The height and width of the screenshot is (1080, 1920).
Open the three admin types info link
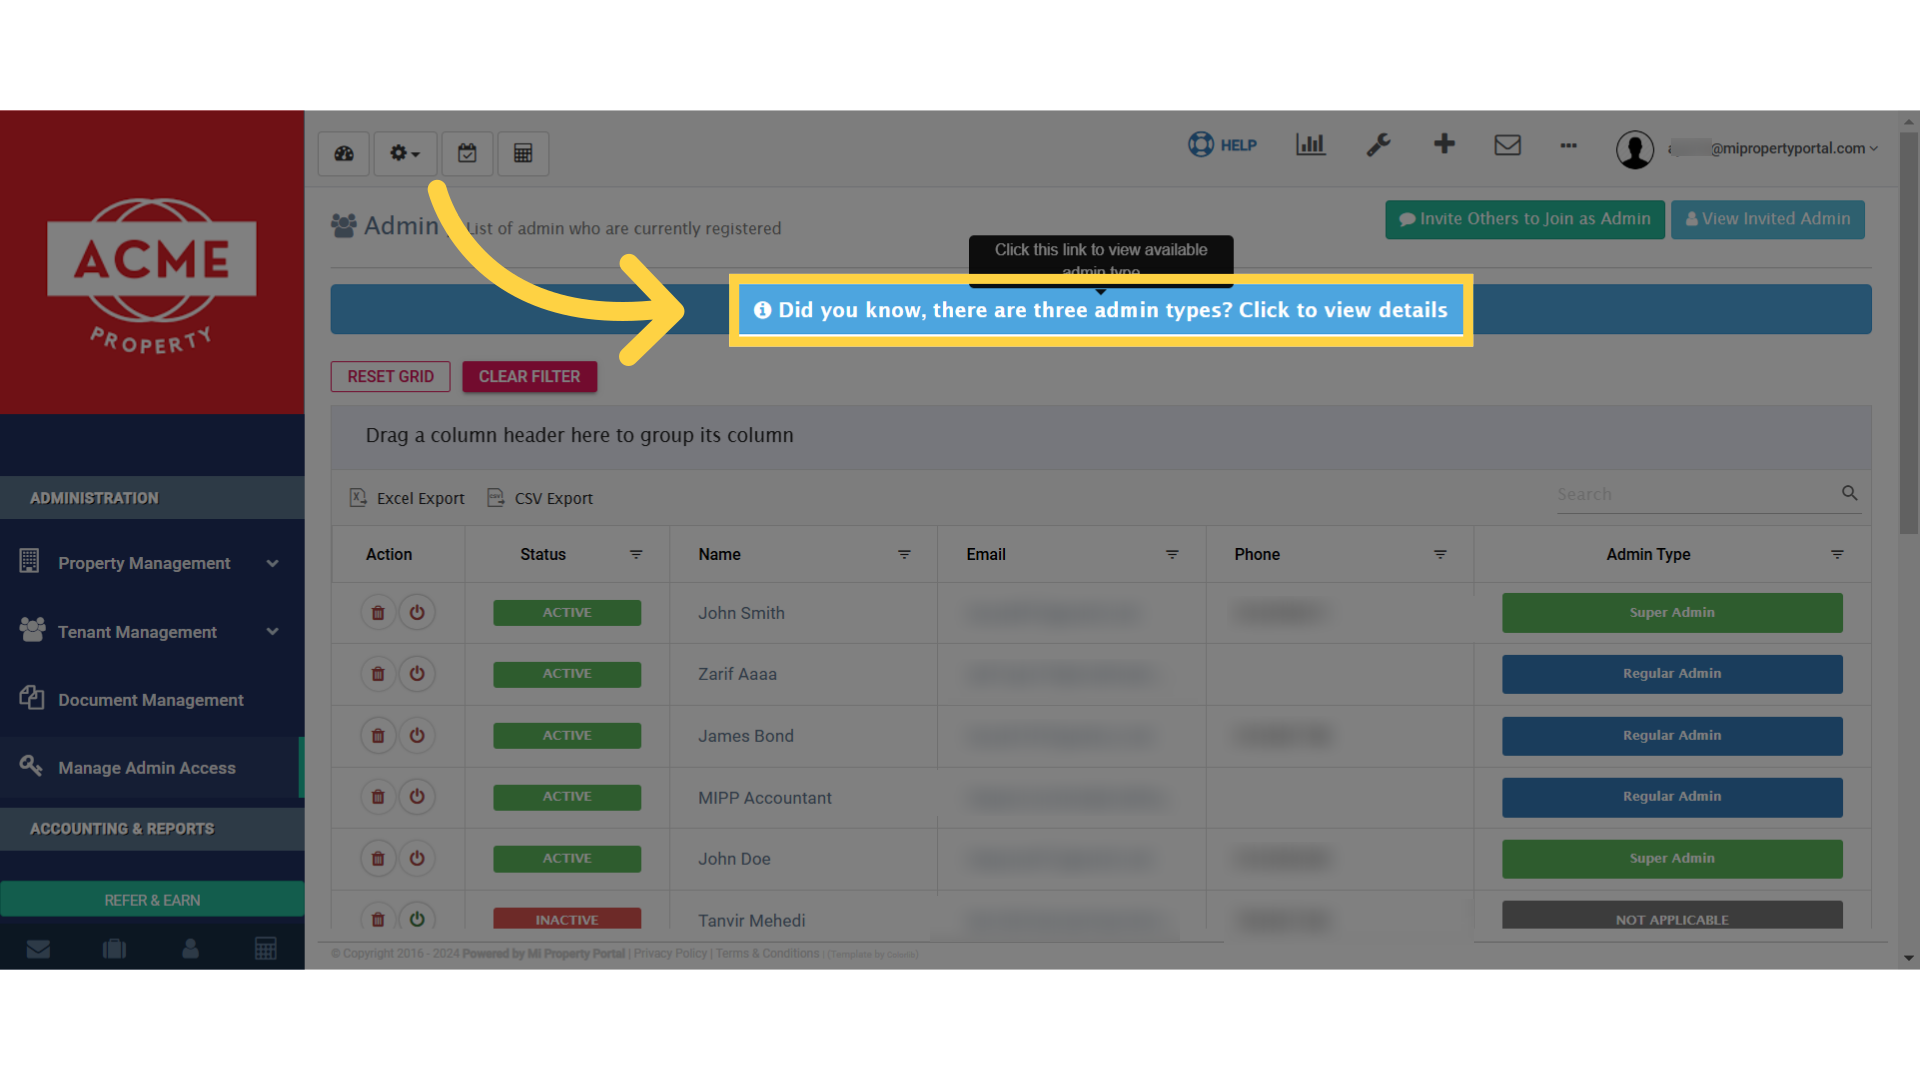[1100, 310]
